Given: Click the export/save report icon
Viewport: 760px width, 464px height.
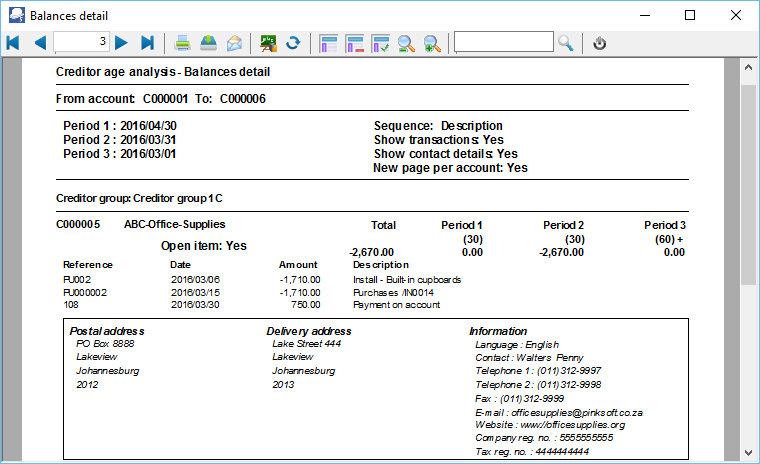Looking at the screenshot, I should coord(209,43).
